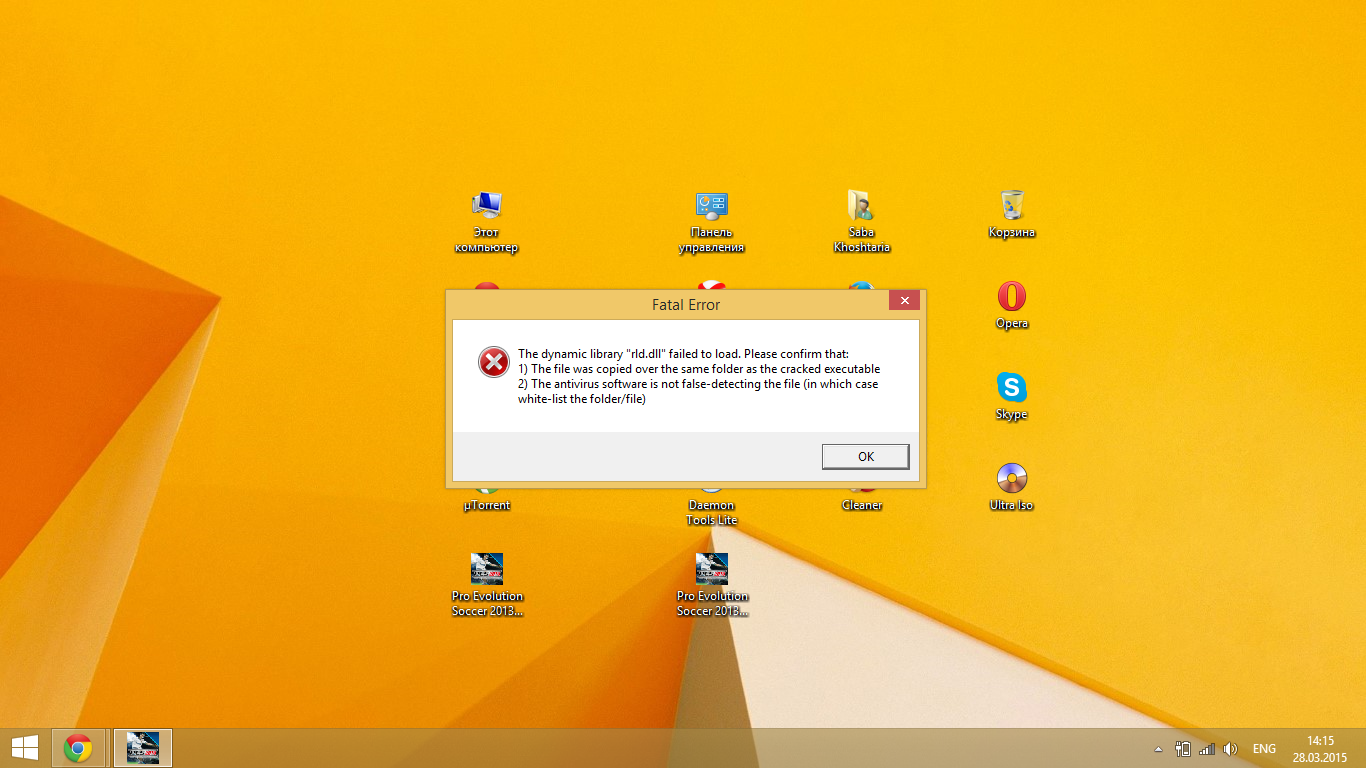The width and height of the screenshot is (1366, 768).
Task: Select the Skype desktop icon
Action: [1011, 397]
